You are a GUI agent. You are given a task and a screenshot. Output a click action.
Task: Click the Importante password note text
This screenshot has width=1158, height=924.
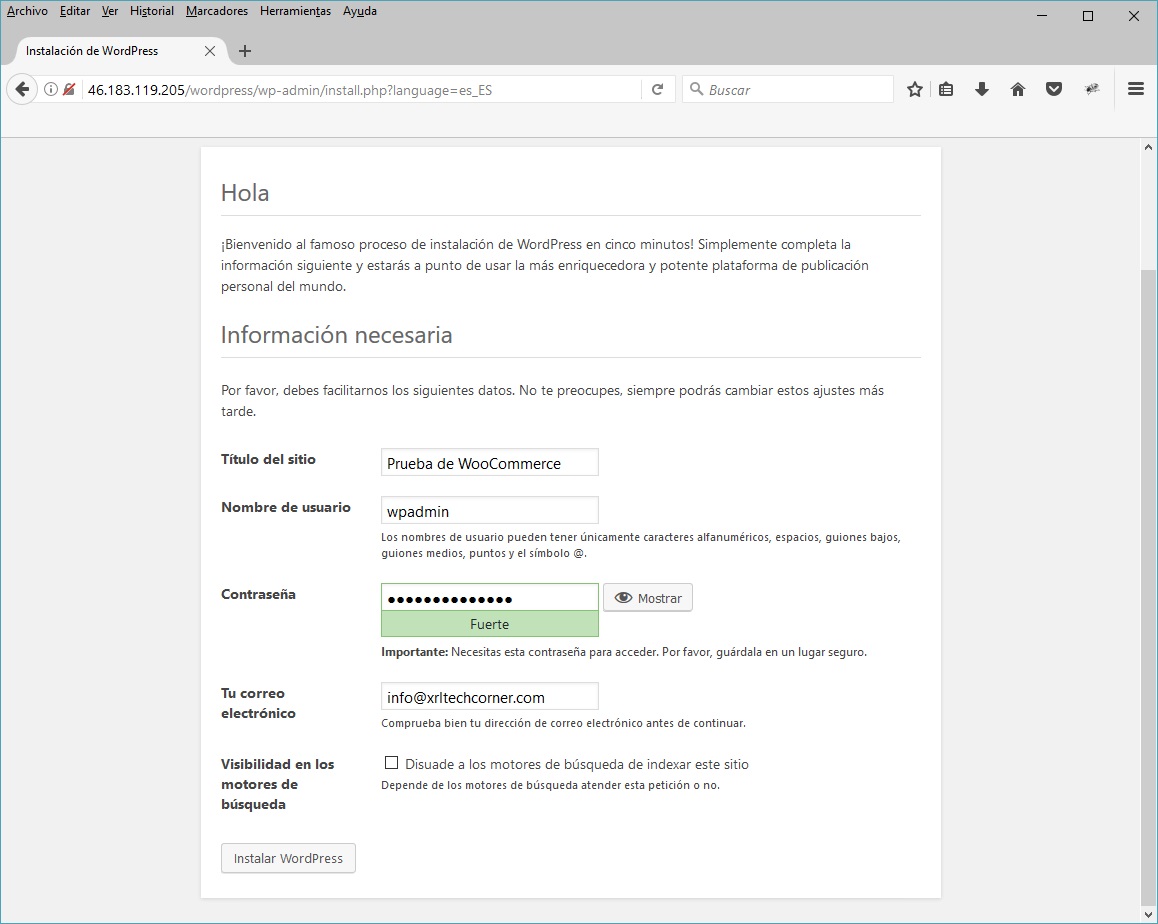624,652
